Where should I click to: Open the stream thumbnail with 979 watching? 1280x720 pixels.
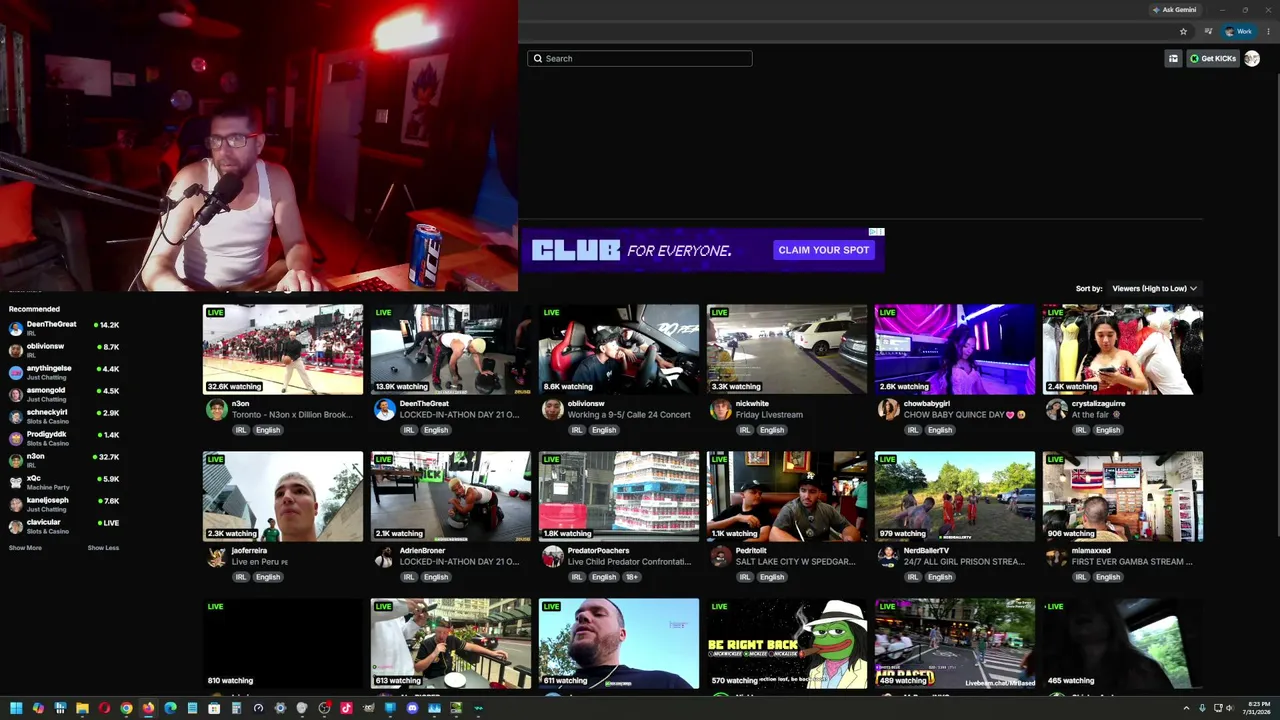click(x=955, y=496)
